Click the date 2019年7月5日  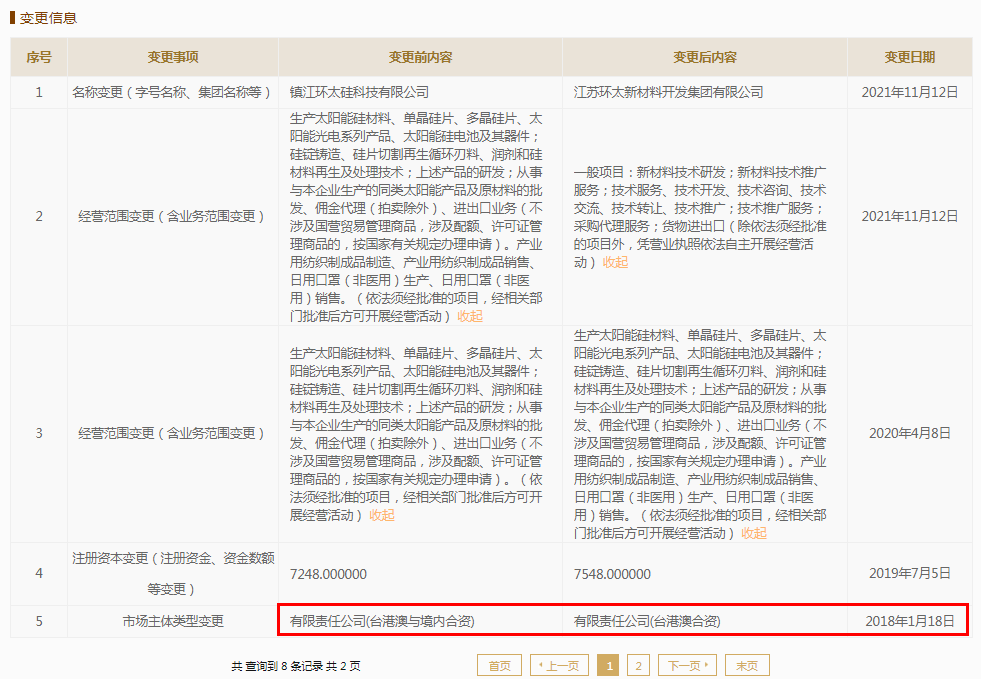coord(910,573)
